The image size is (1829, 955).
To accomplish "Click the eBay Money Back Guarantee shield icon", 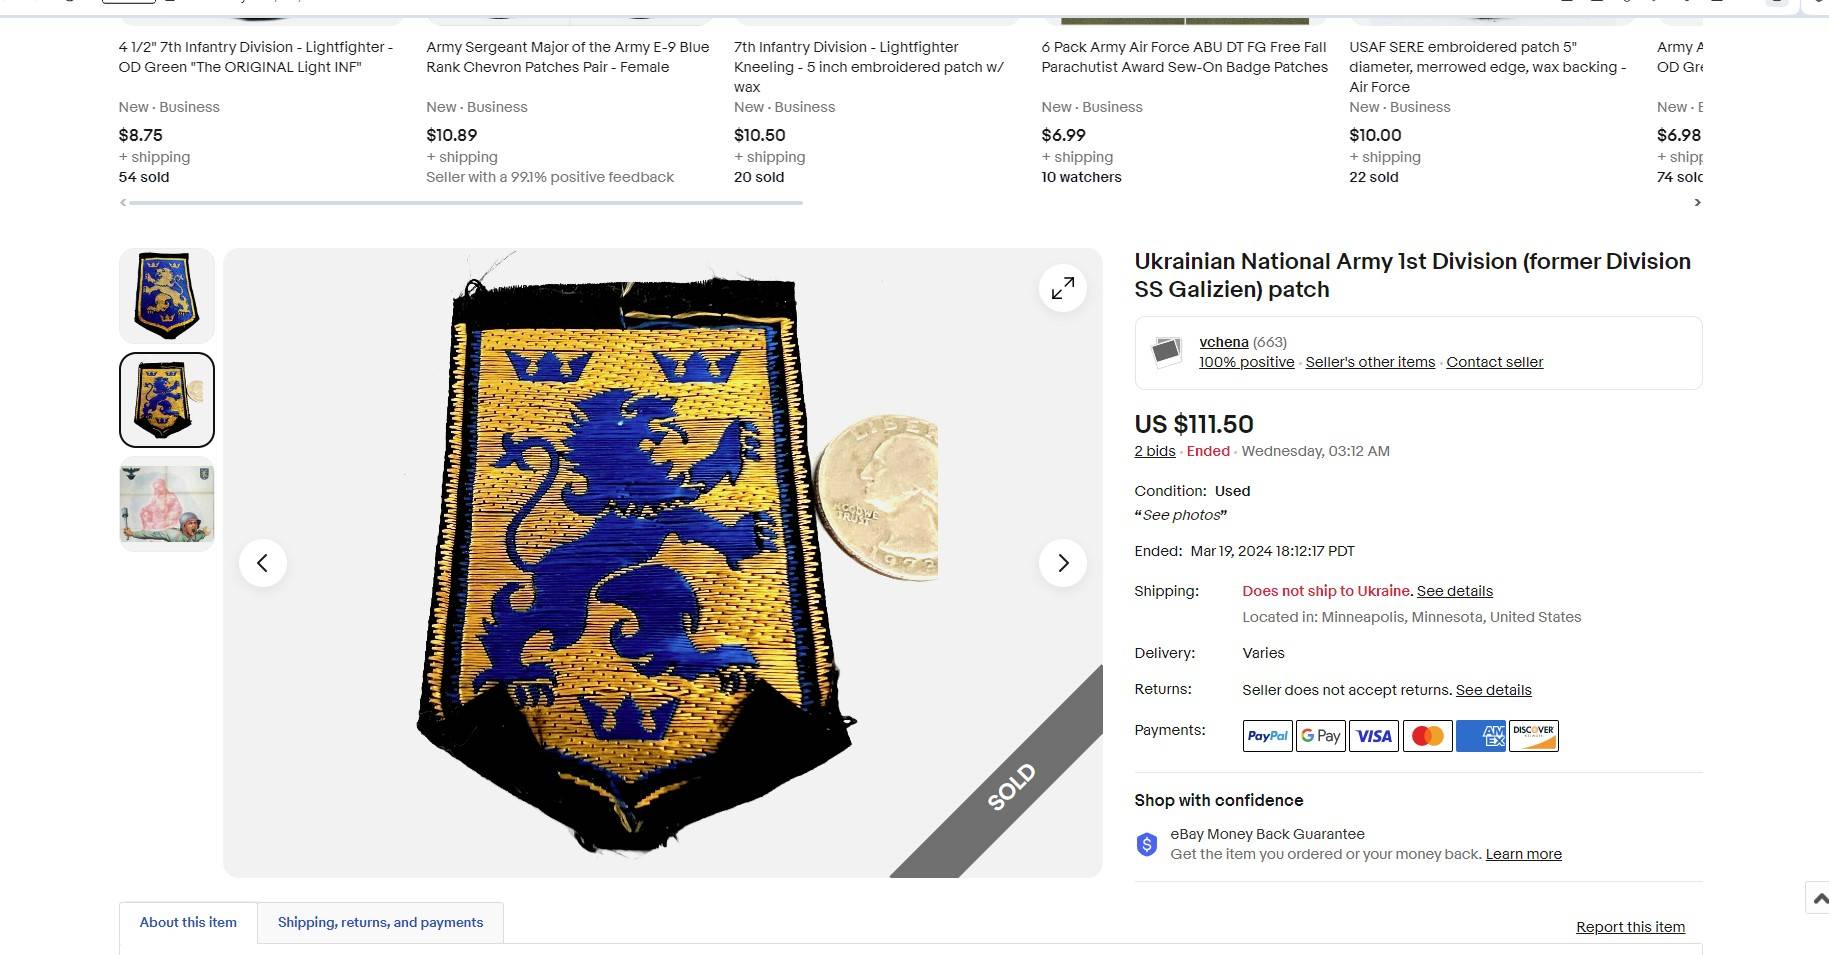I will [x=1147, y=845].
